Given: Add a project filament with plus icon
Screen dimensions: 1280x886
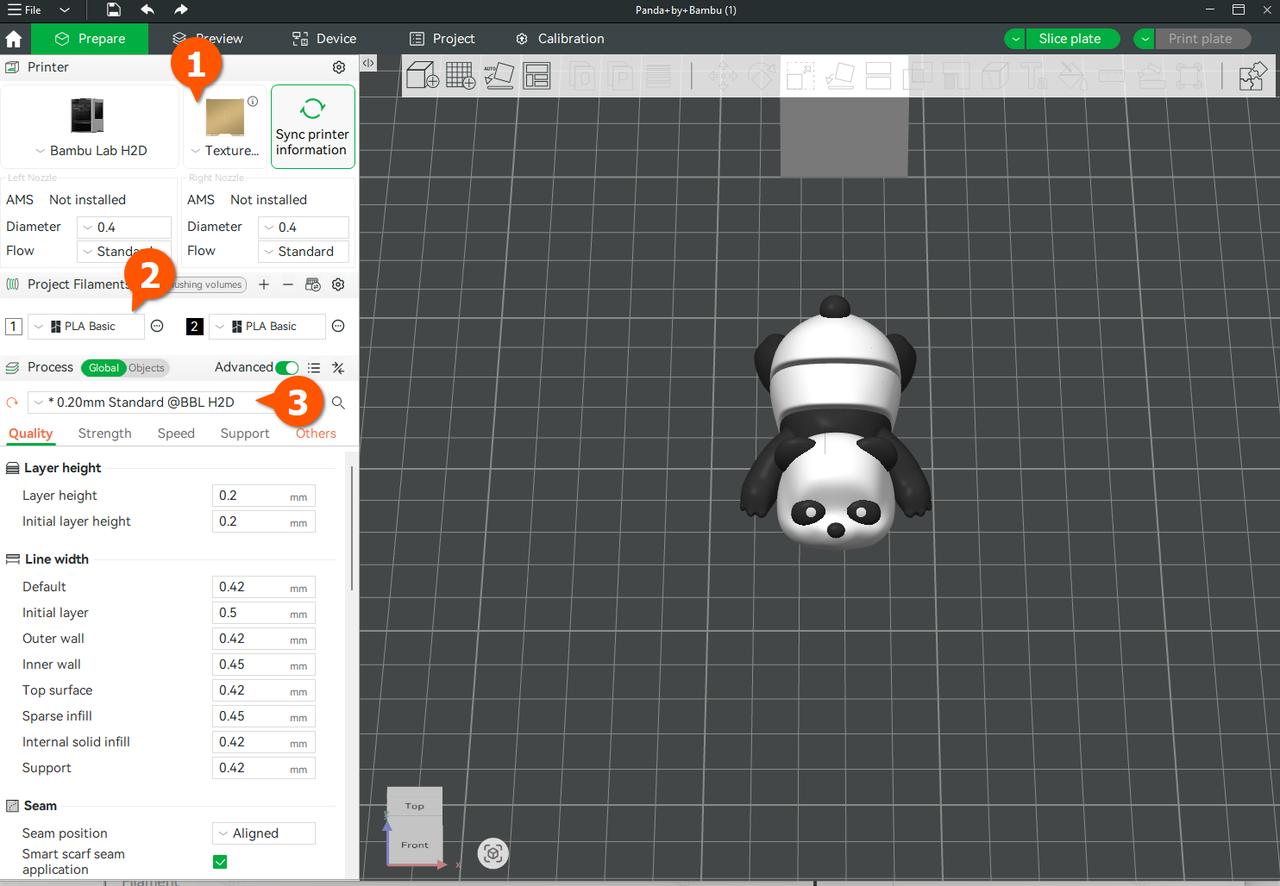Looking at the screenshot, I should pos(264,285).
